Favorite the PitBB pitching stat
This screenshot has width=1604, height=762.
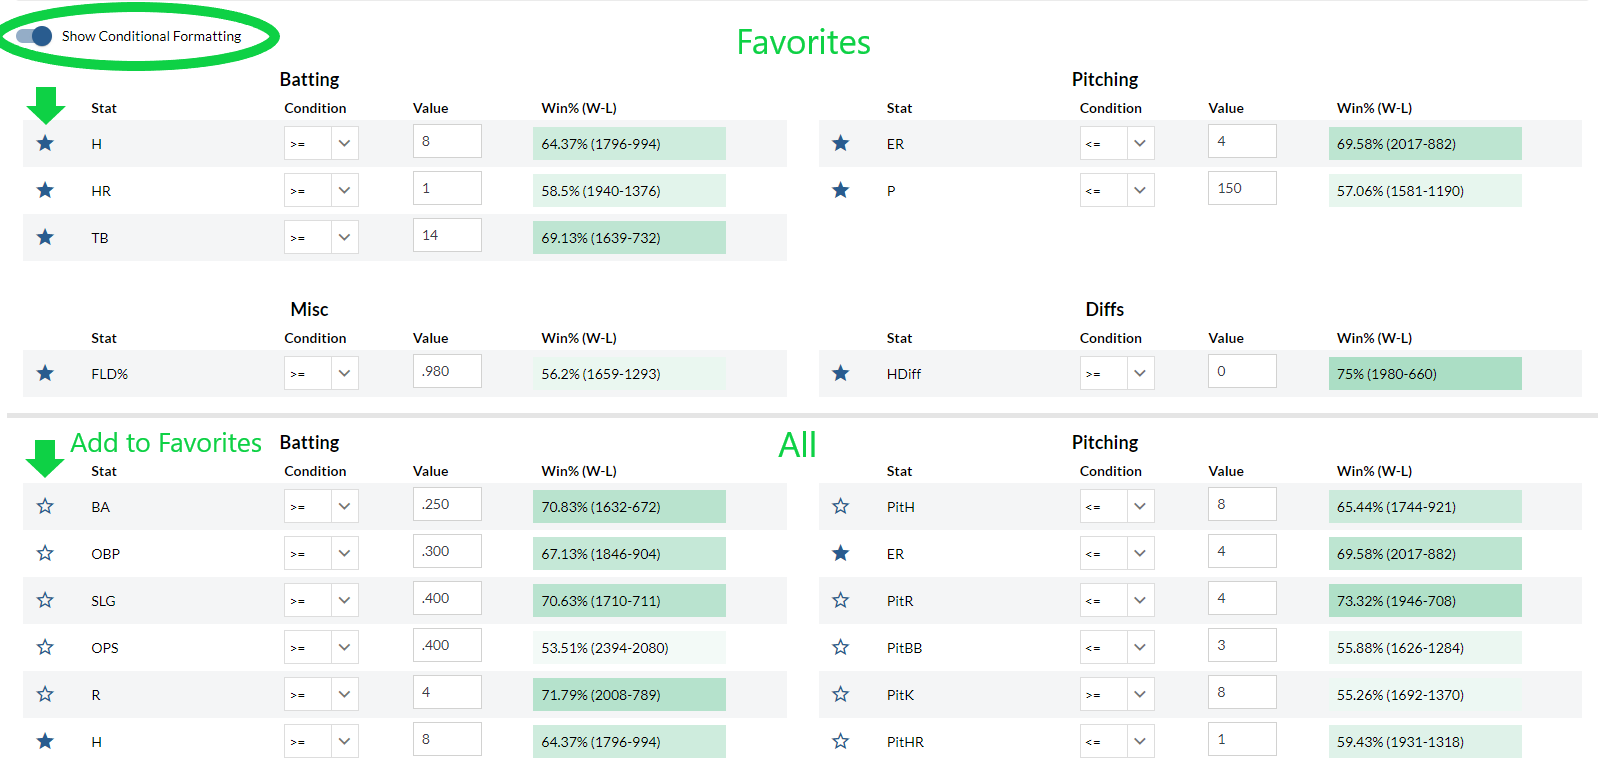pyautogui.click(x=840, y=647)
